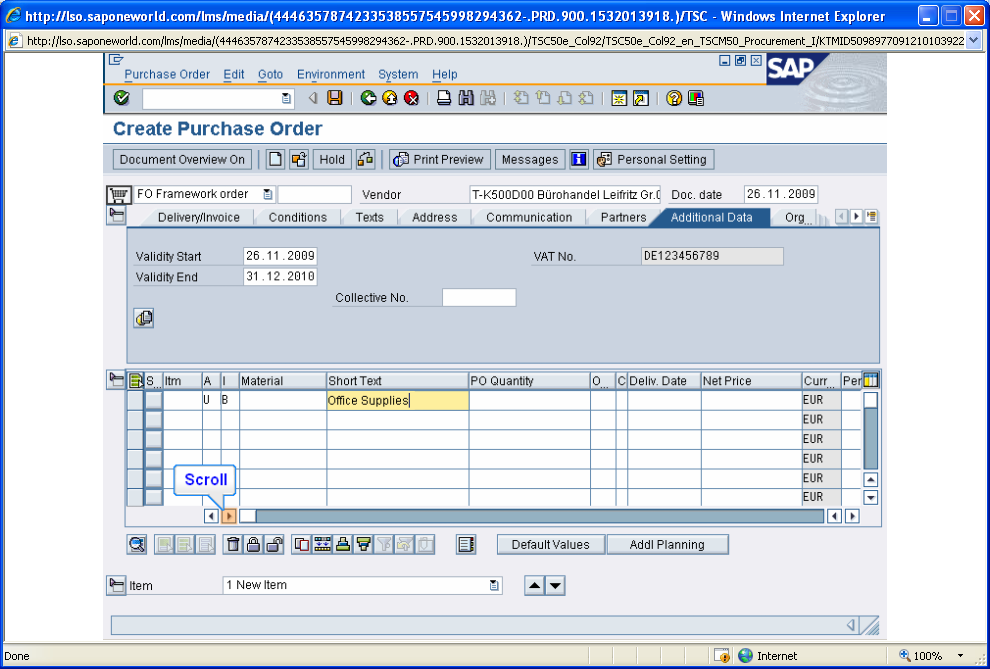Collapse item detail using expander left of Item
The width and height of the screenshot is (990, 669).
[x=116, y=585]
